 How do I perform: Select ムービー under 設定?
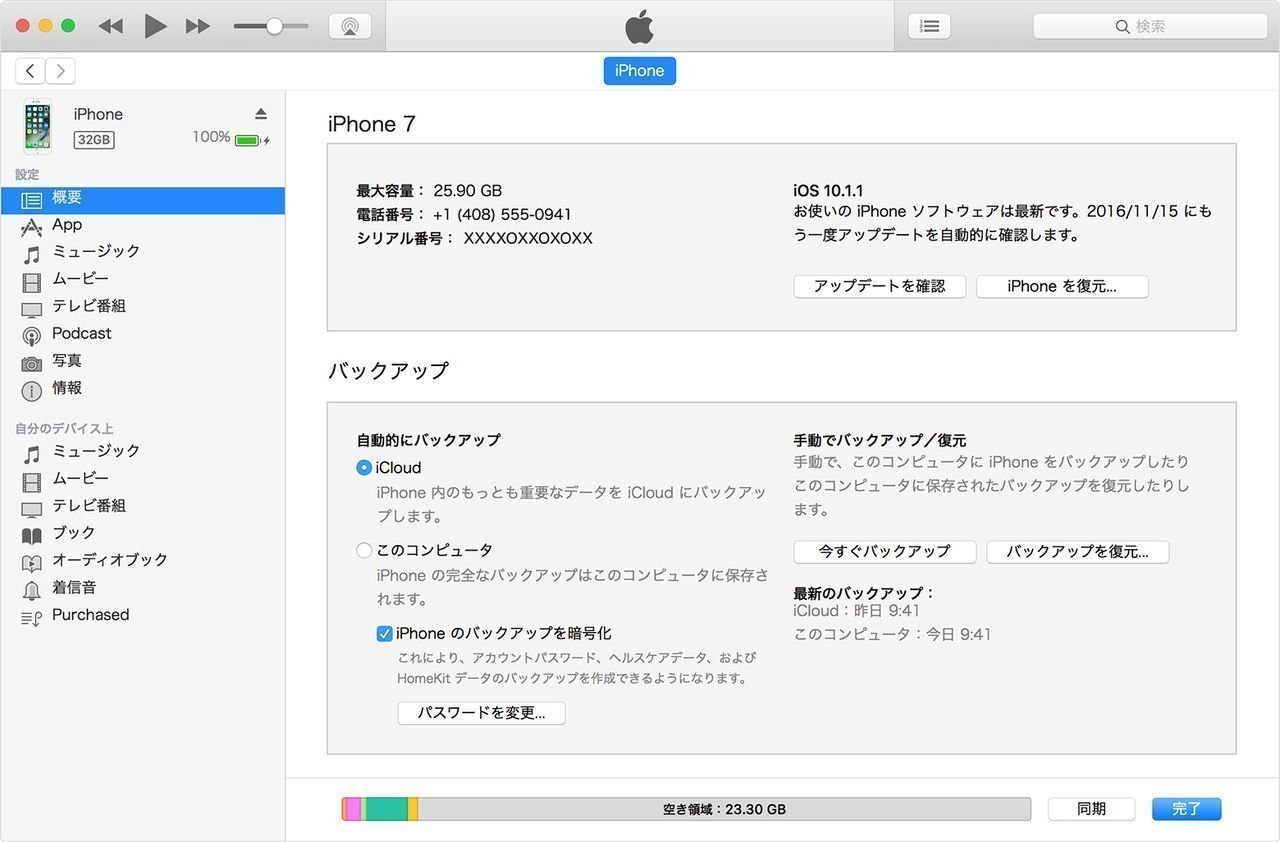point(80,278)
